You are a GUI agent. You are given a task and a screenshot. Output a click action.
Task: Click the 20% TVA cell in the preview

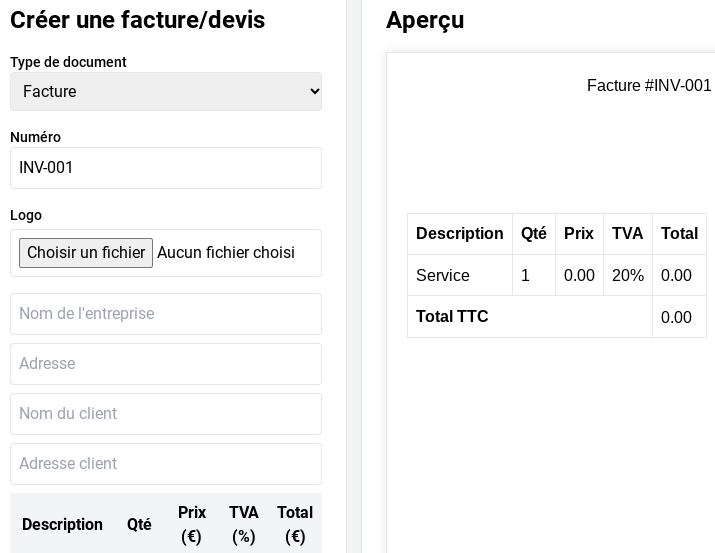(x=628, y=275)
